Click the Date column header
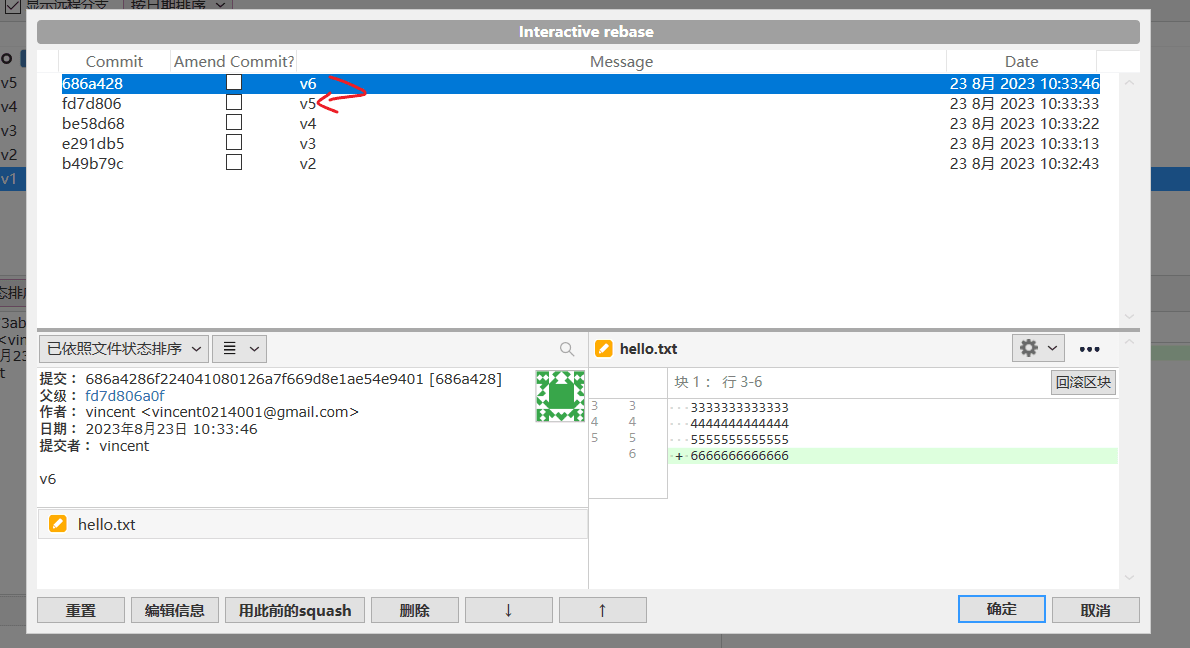The image size is (1190, 648). coord(1021,62)
